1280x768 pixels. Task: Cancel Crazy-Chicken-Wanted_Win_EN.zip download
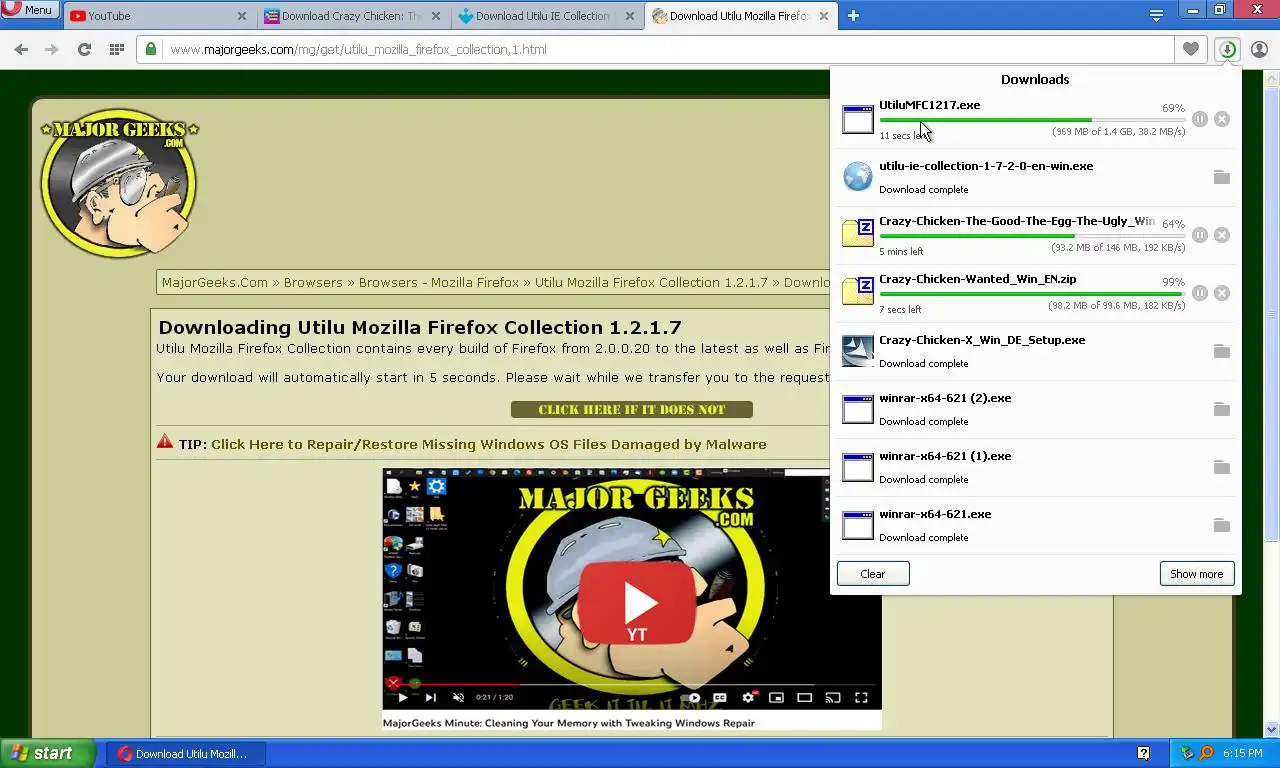(x=1222, y=293)
